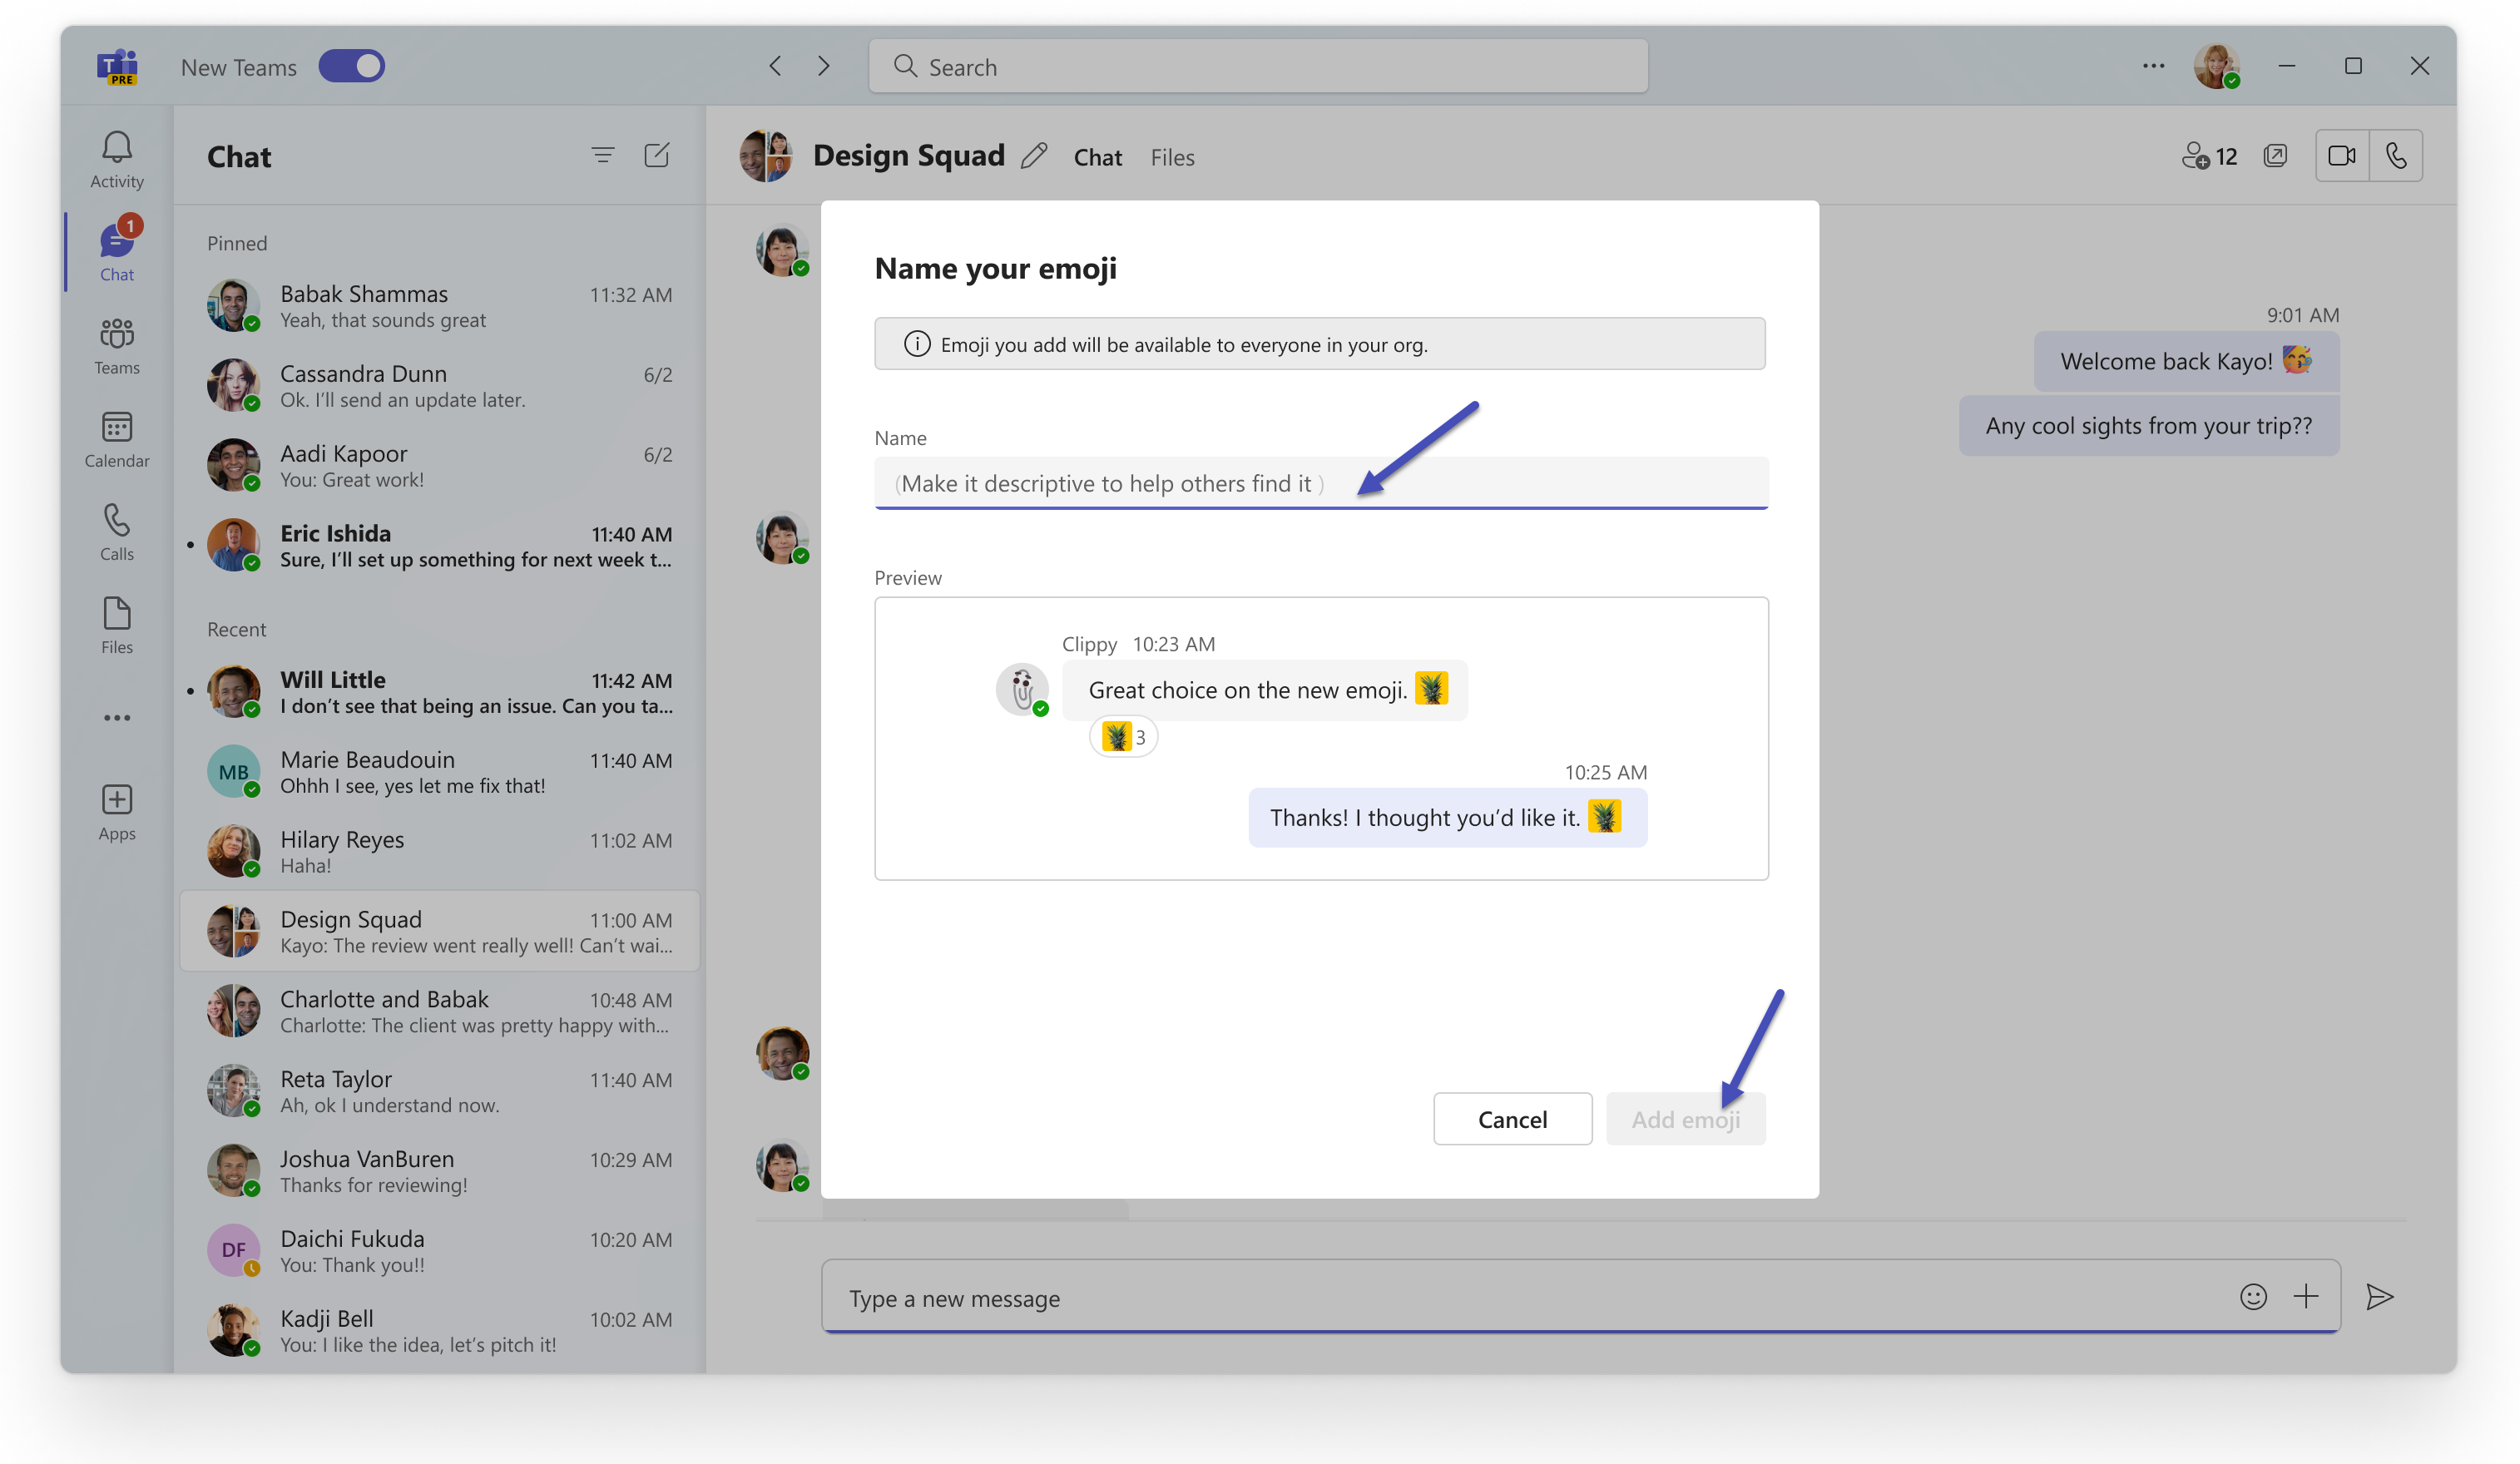
Task: Open the Calls sidebar icon
Action: coord(116,532)
